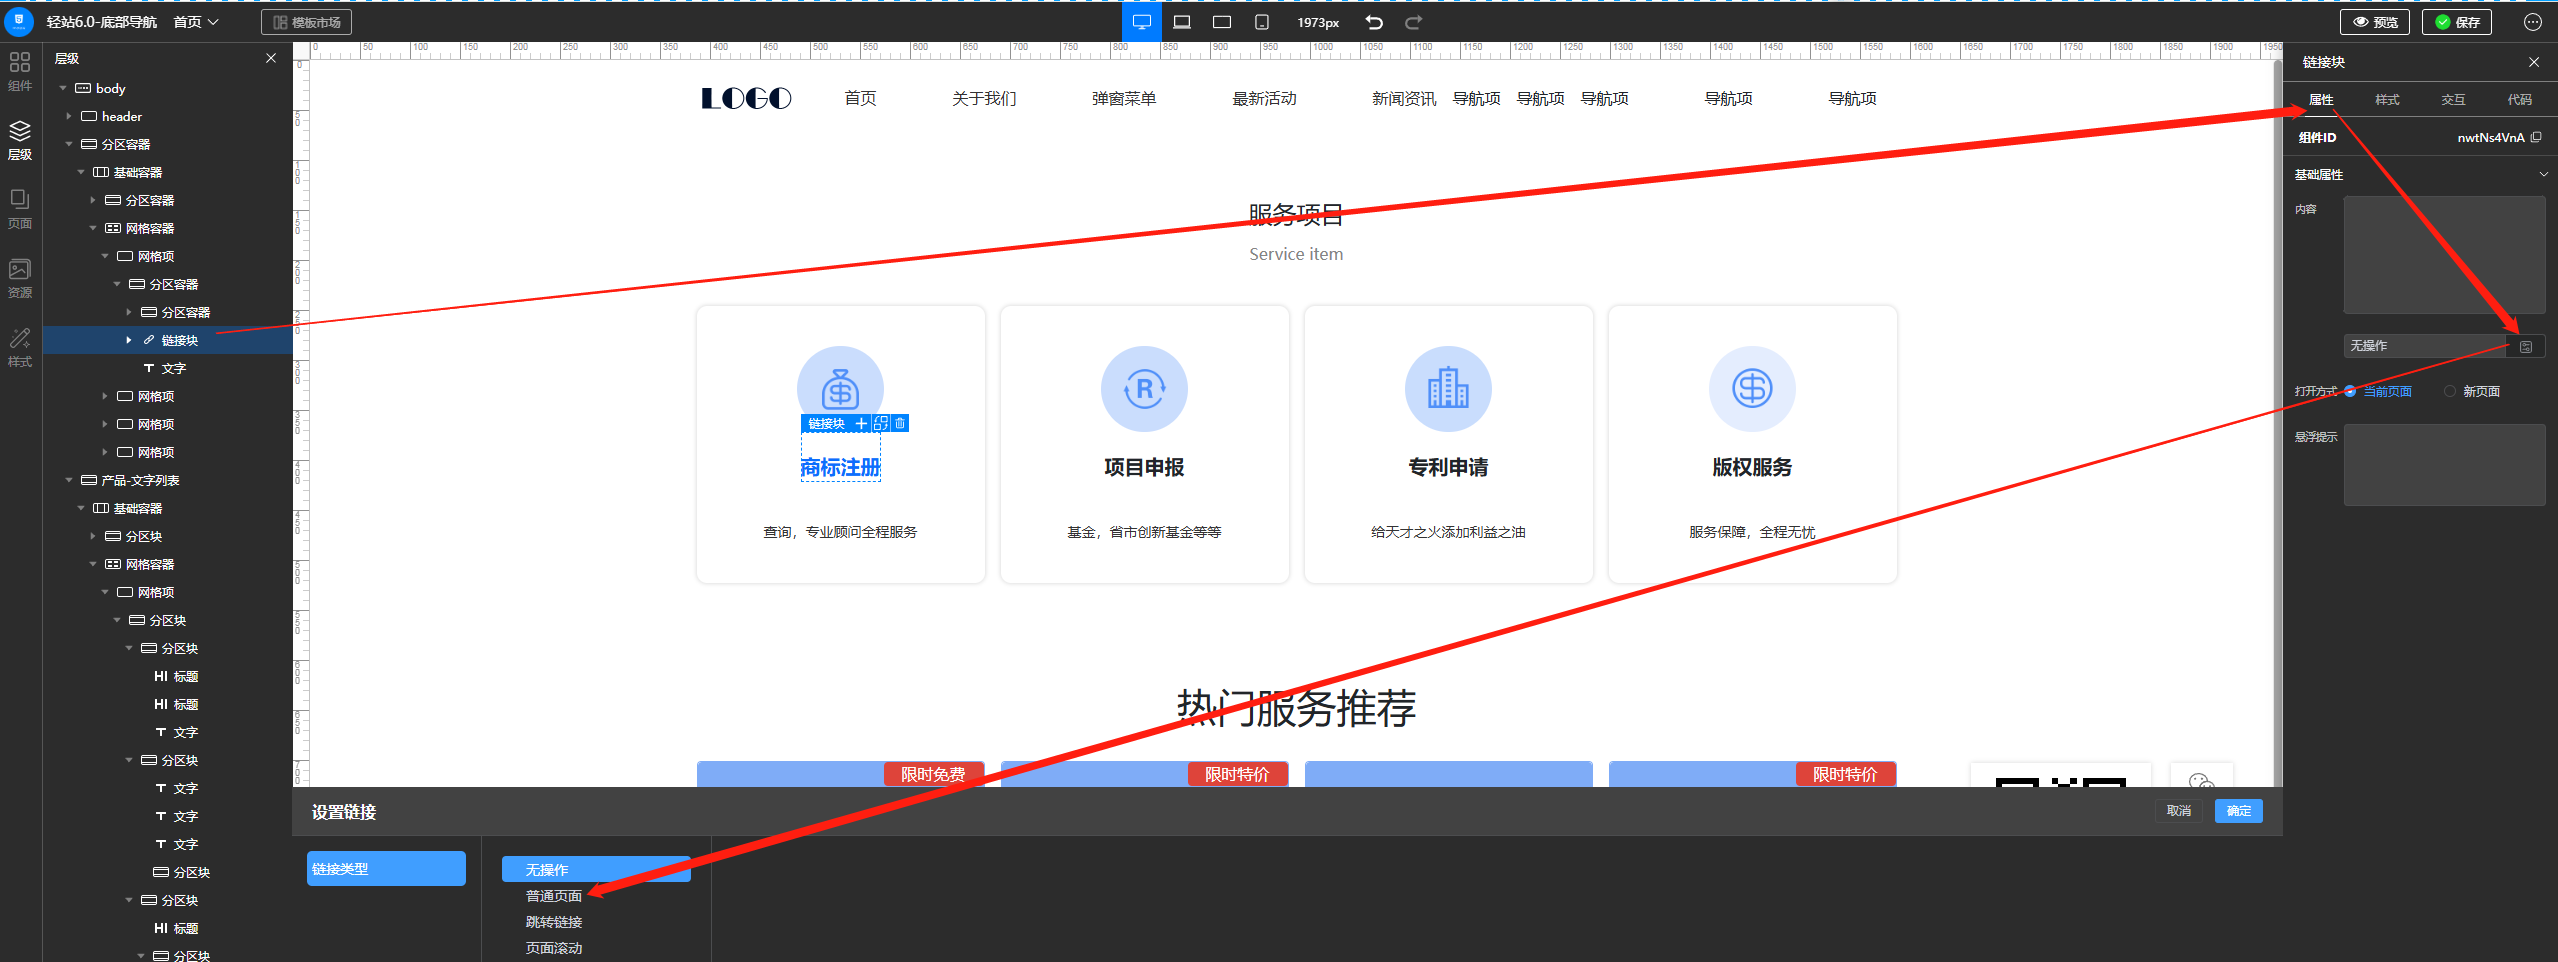The height and width of the screenshot is (962, 2558).
Task: Confirm the 设置链接 dialog with 确定
Action: coord(2239,811)
